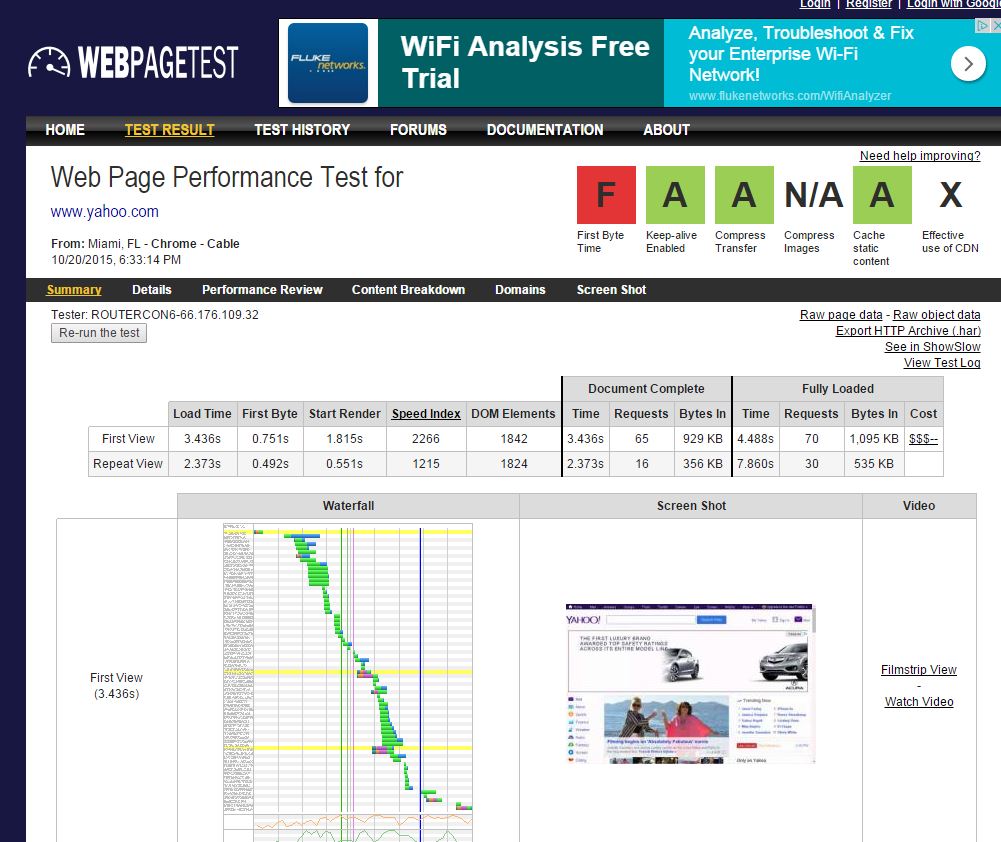The width and height of the screenshot is (1001, 842).
Task: Click the WEBPAGETEST logo text
Action: [158, 63]
